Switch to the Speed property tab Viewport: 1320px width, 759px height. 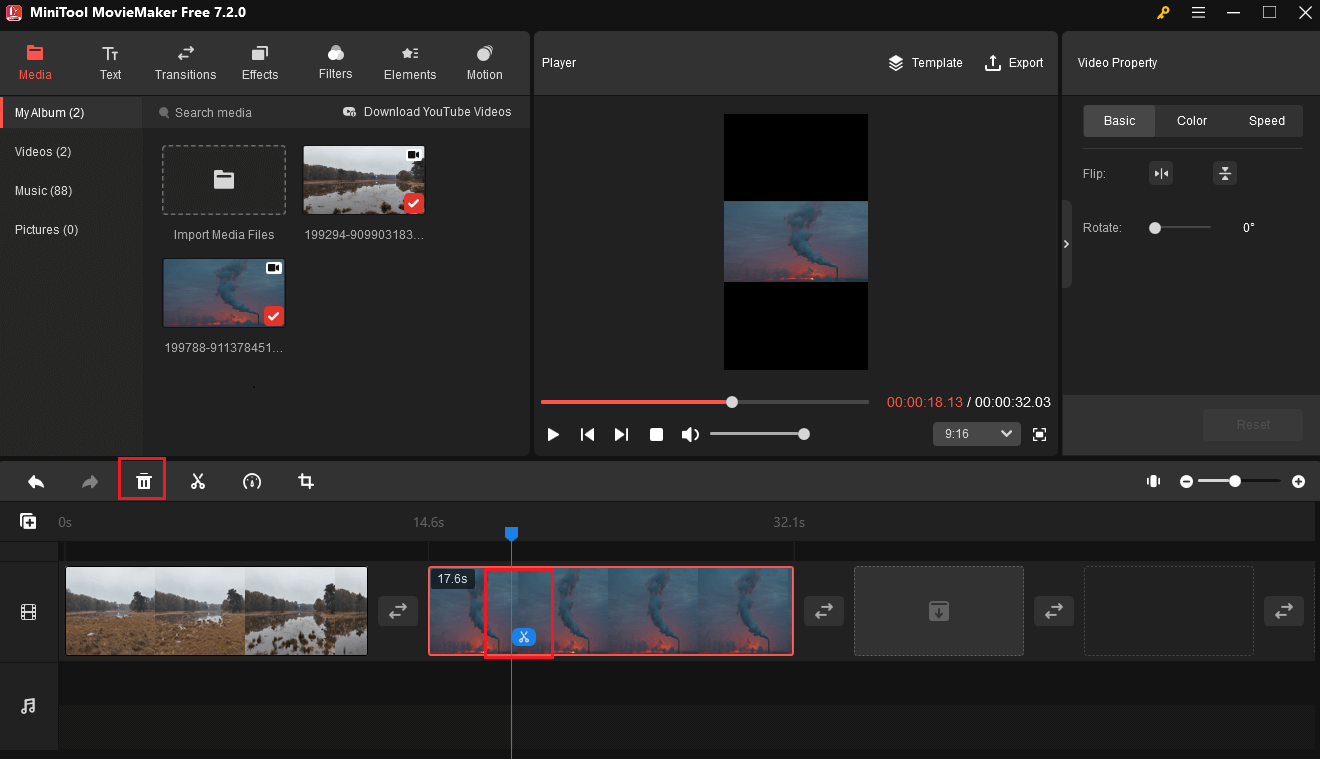(x=1266, y=121)
